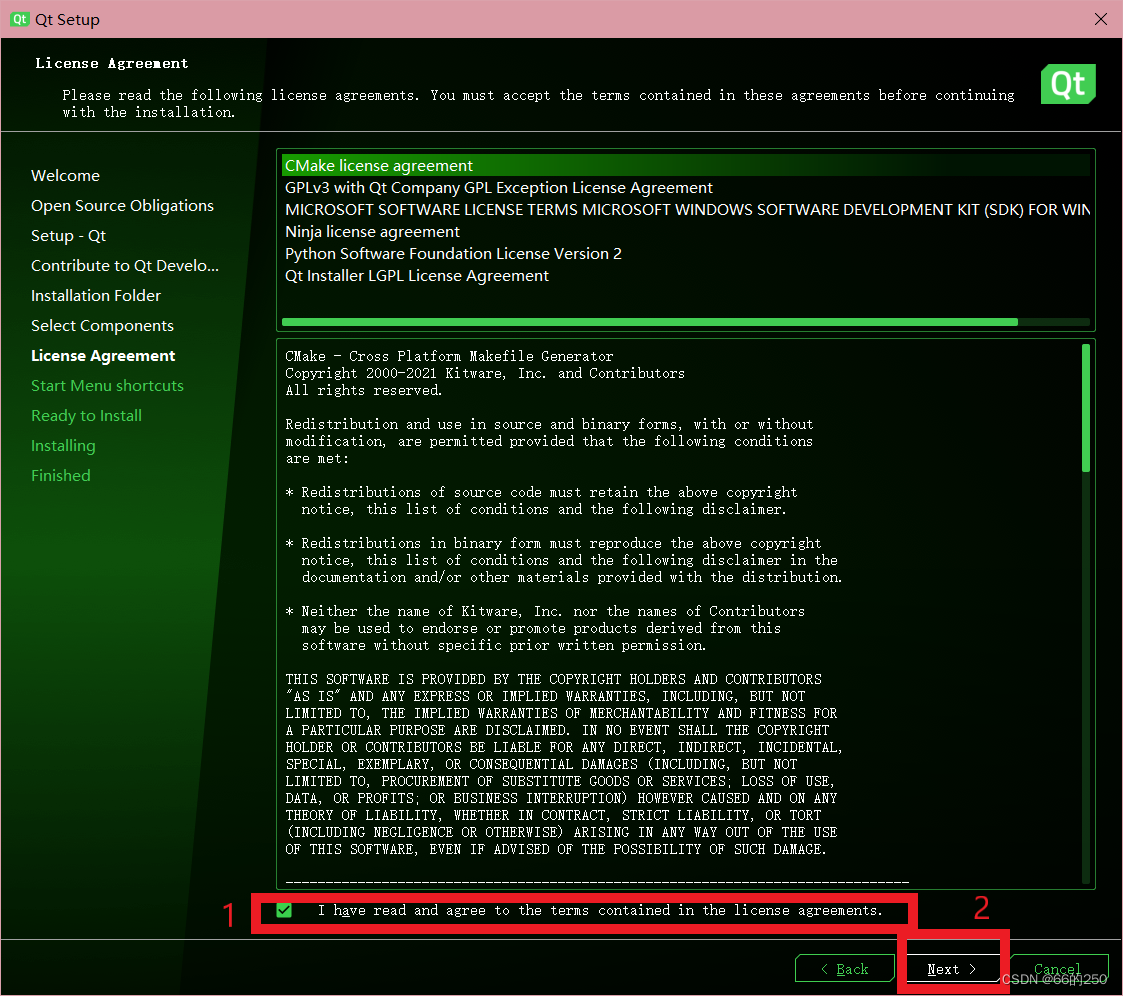1123x996 pixels.
Task: Select Microsoft Software License Terms entry
Action: 686,210
